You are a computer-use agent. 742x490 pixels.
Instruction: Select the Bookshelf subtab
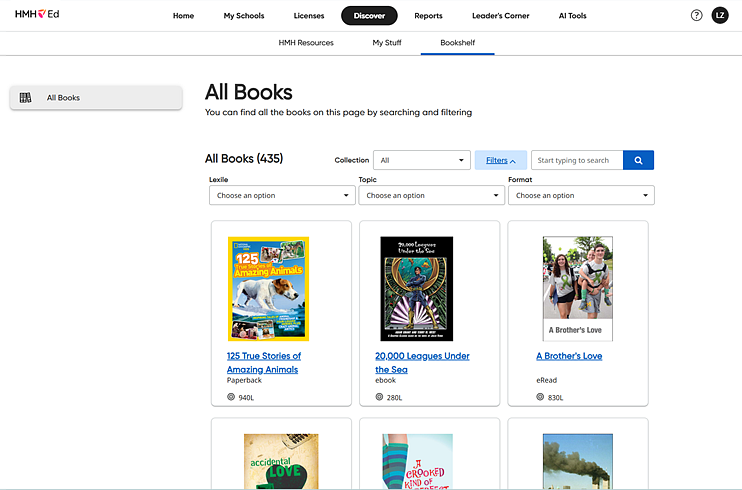(458, 43)
